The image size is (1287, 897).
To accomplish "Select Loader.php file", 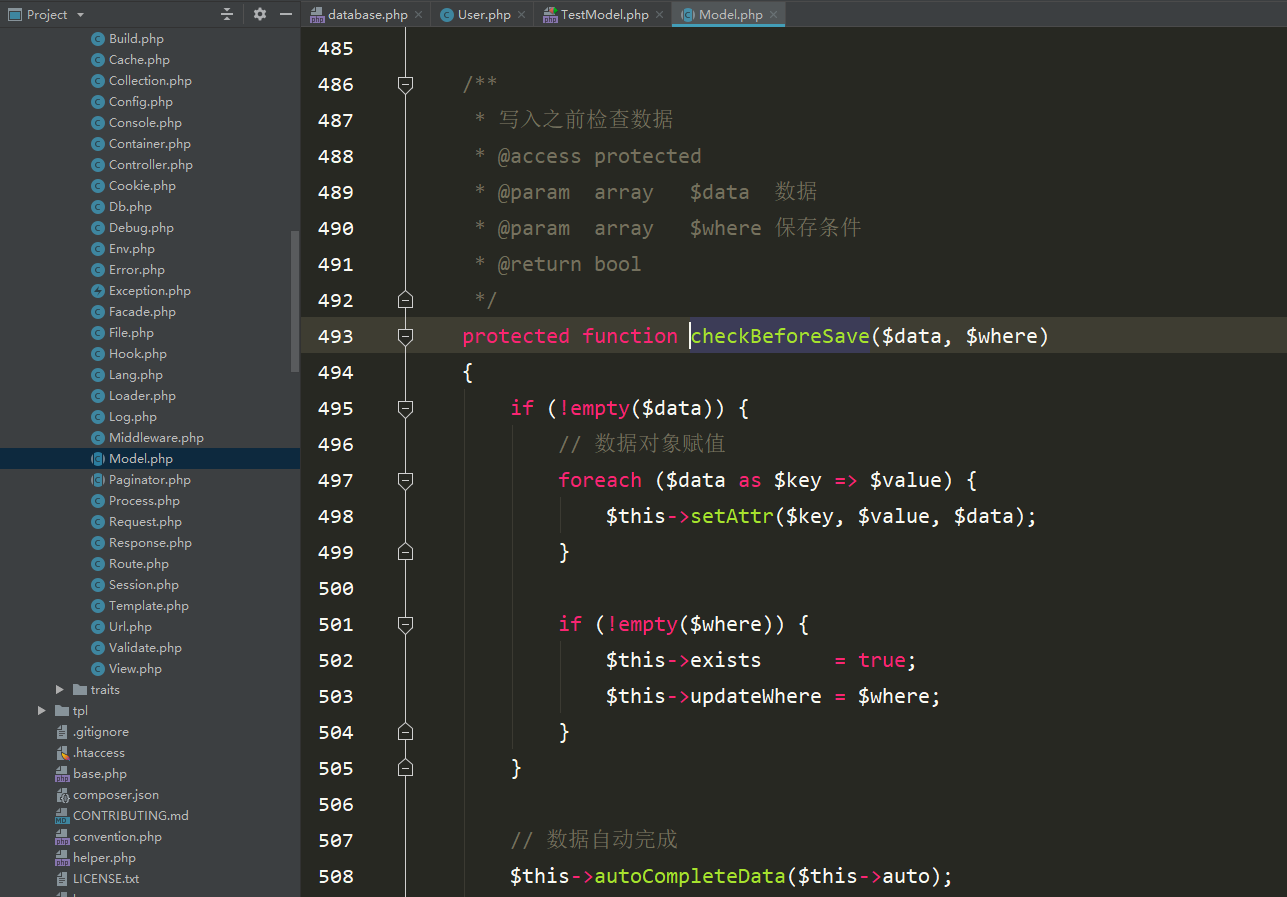I will 142,396.
